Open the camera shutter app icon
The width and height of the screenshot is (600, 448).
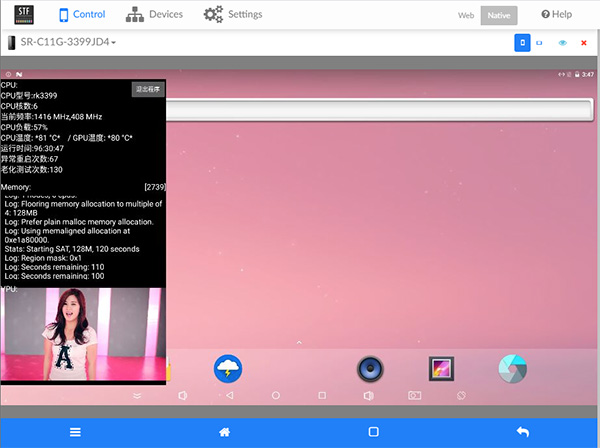[x=513, y=369]
